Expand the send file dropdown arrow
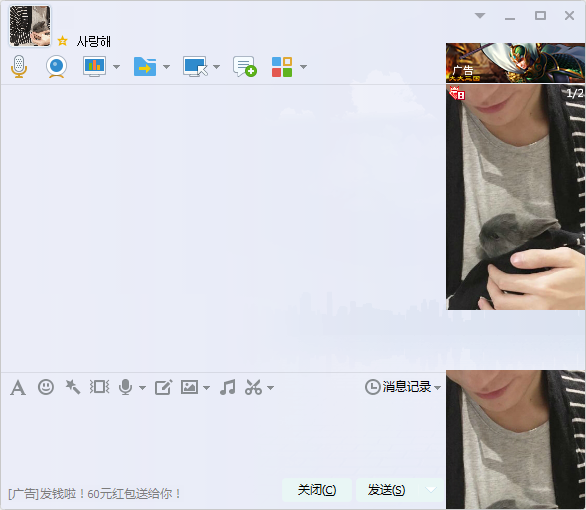The image size is (586, 510). coord(167,67)
